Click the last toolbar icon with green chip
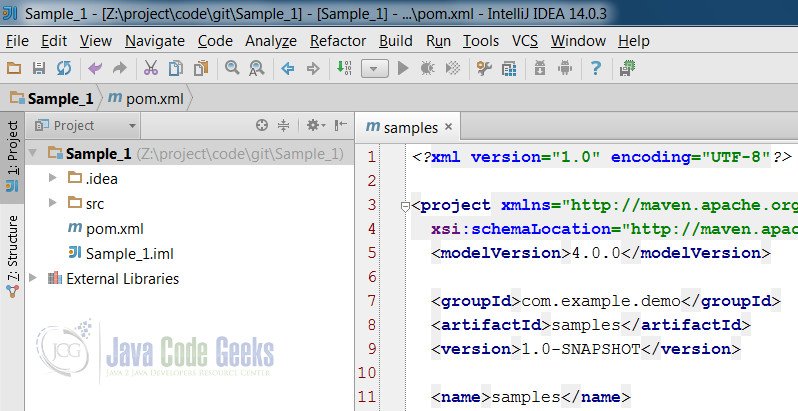Screen dimensions: 798x411 (628, 68)
